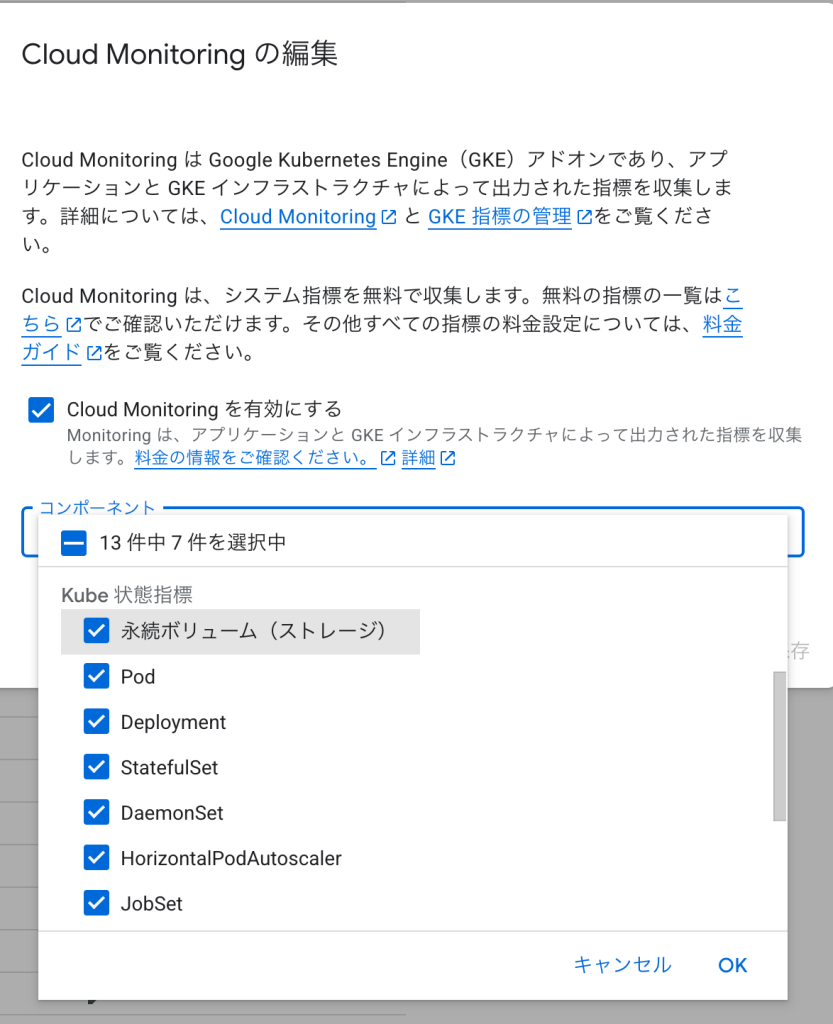833x1024 pixels.
Task: Open 料金の情報をご確認ください link
Action: tap(255, 458)
